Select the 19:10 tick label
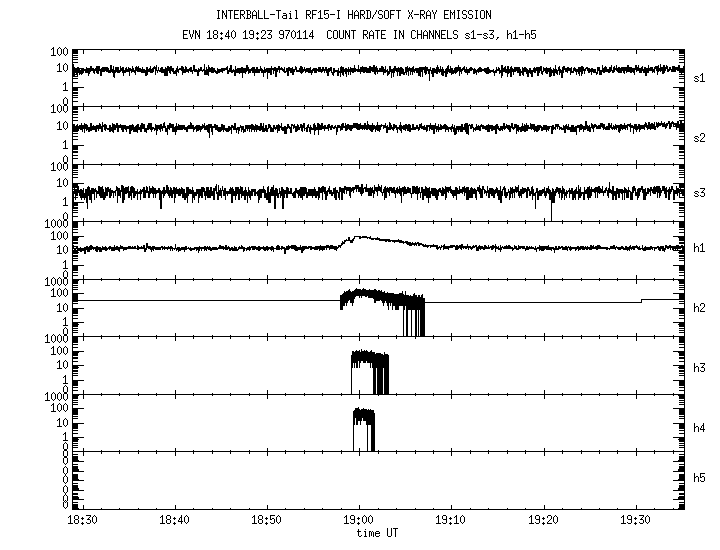Screen dimensions: 720x550 (x=450, y=521)
